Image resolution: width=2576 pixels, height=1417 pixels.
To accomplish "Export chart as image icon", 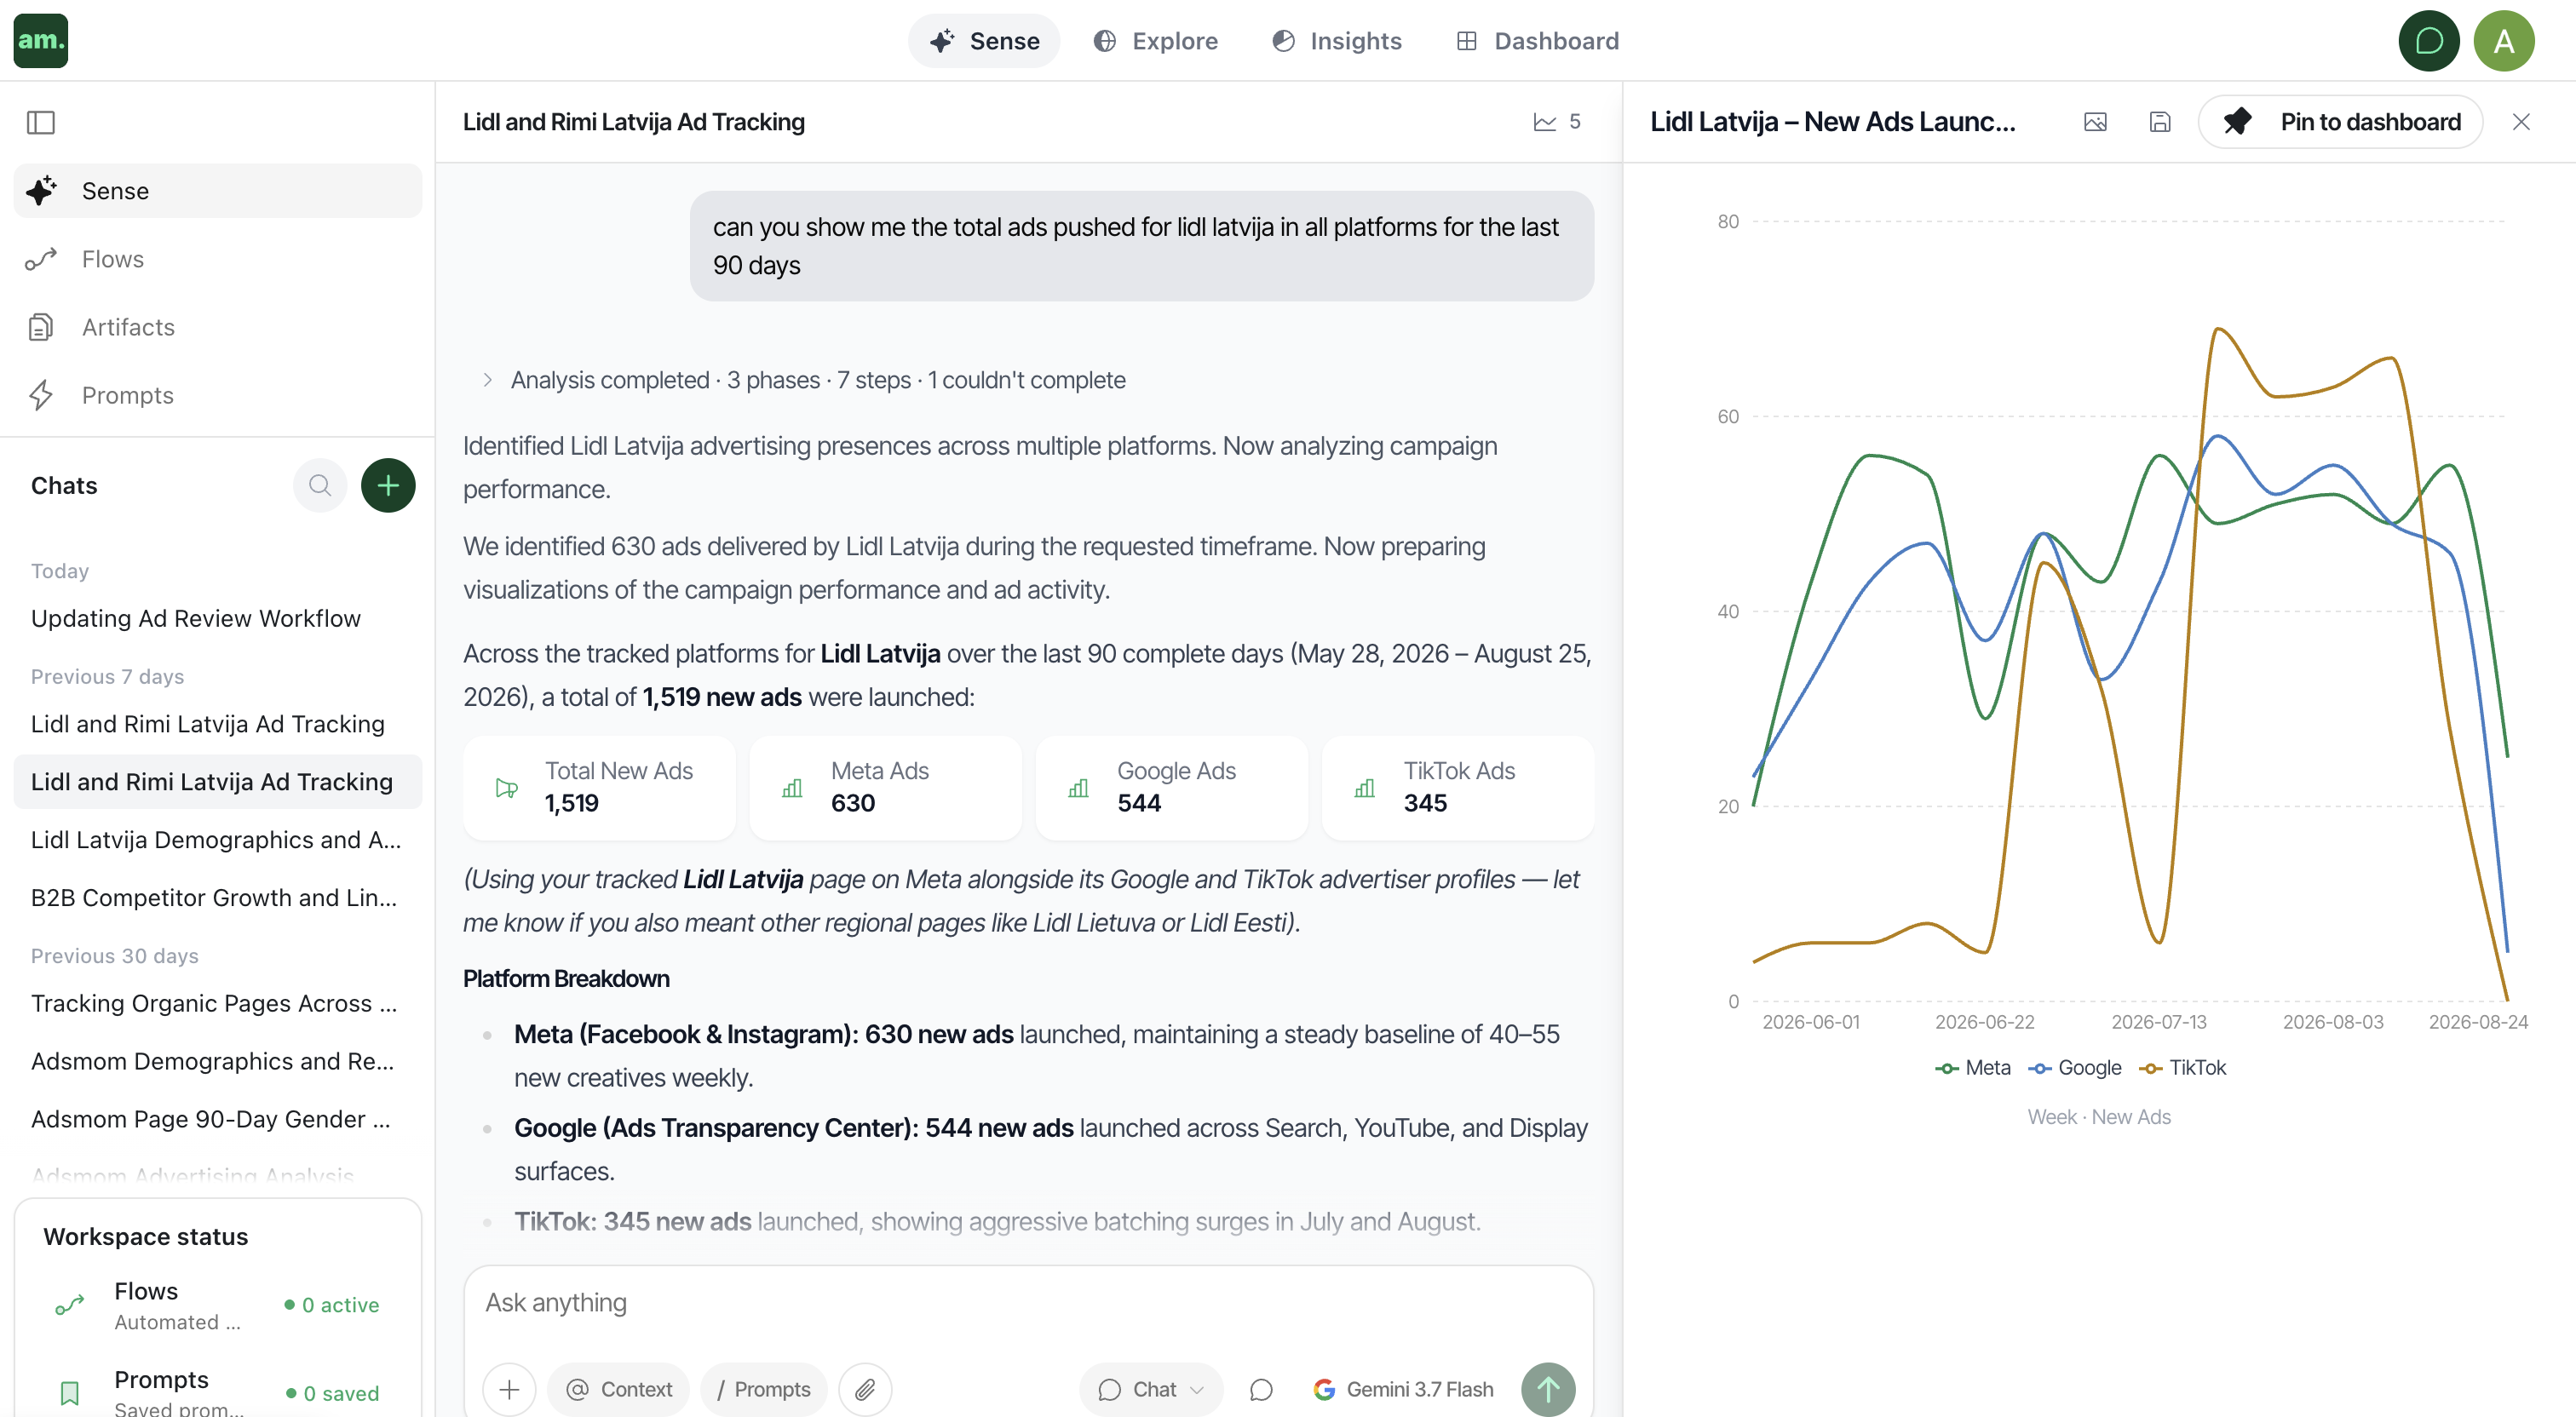I will pyautogui.click(x=2095, y=122).
